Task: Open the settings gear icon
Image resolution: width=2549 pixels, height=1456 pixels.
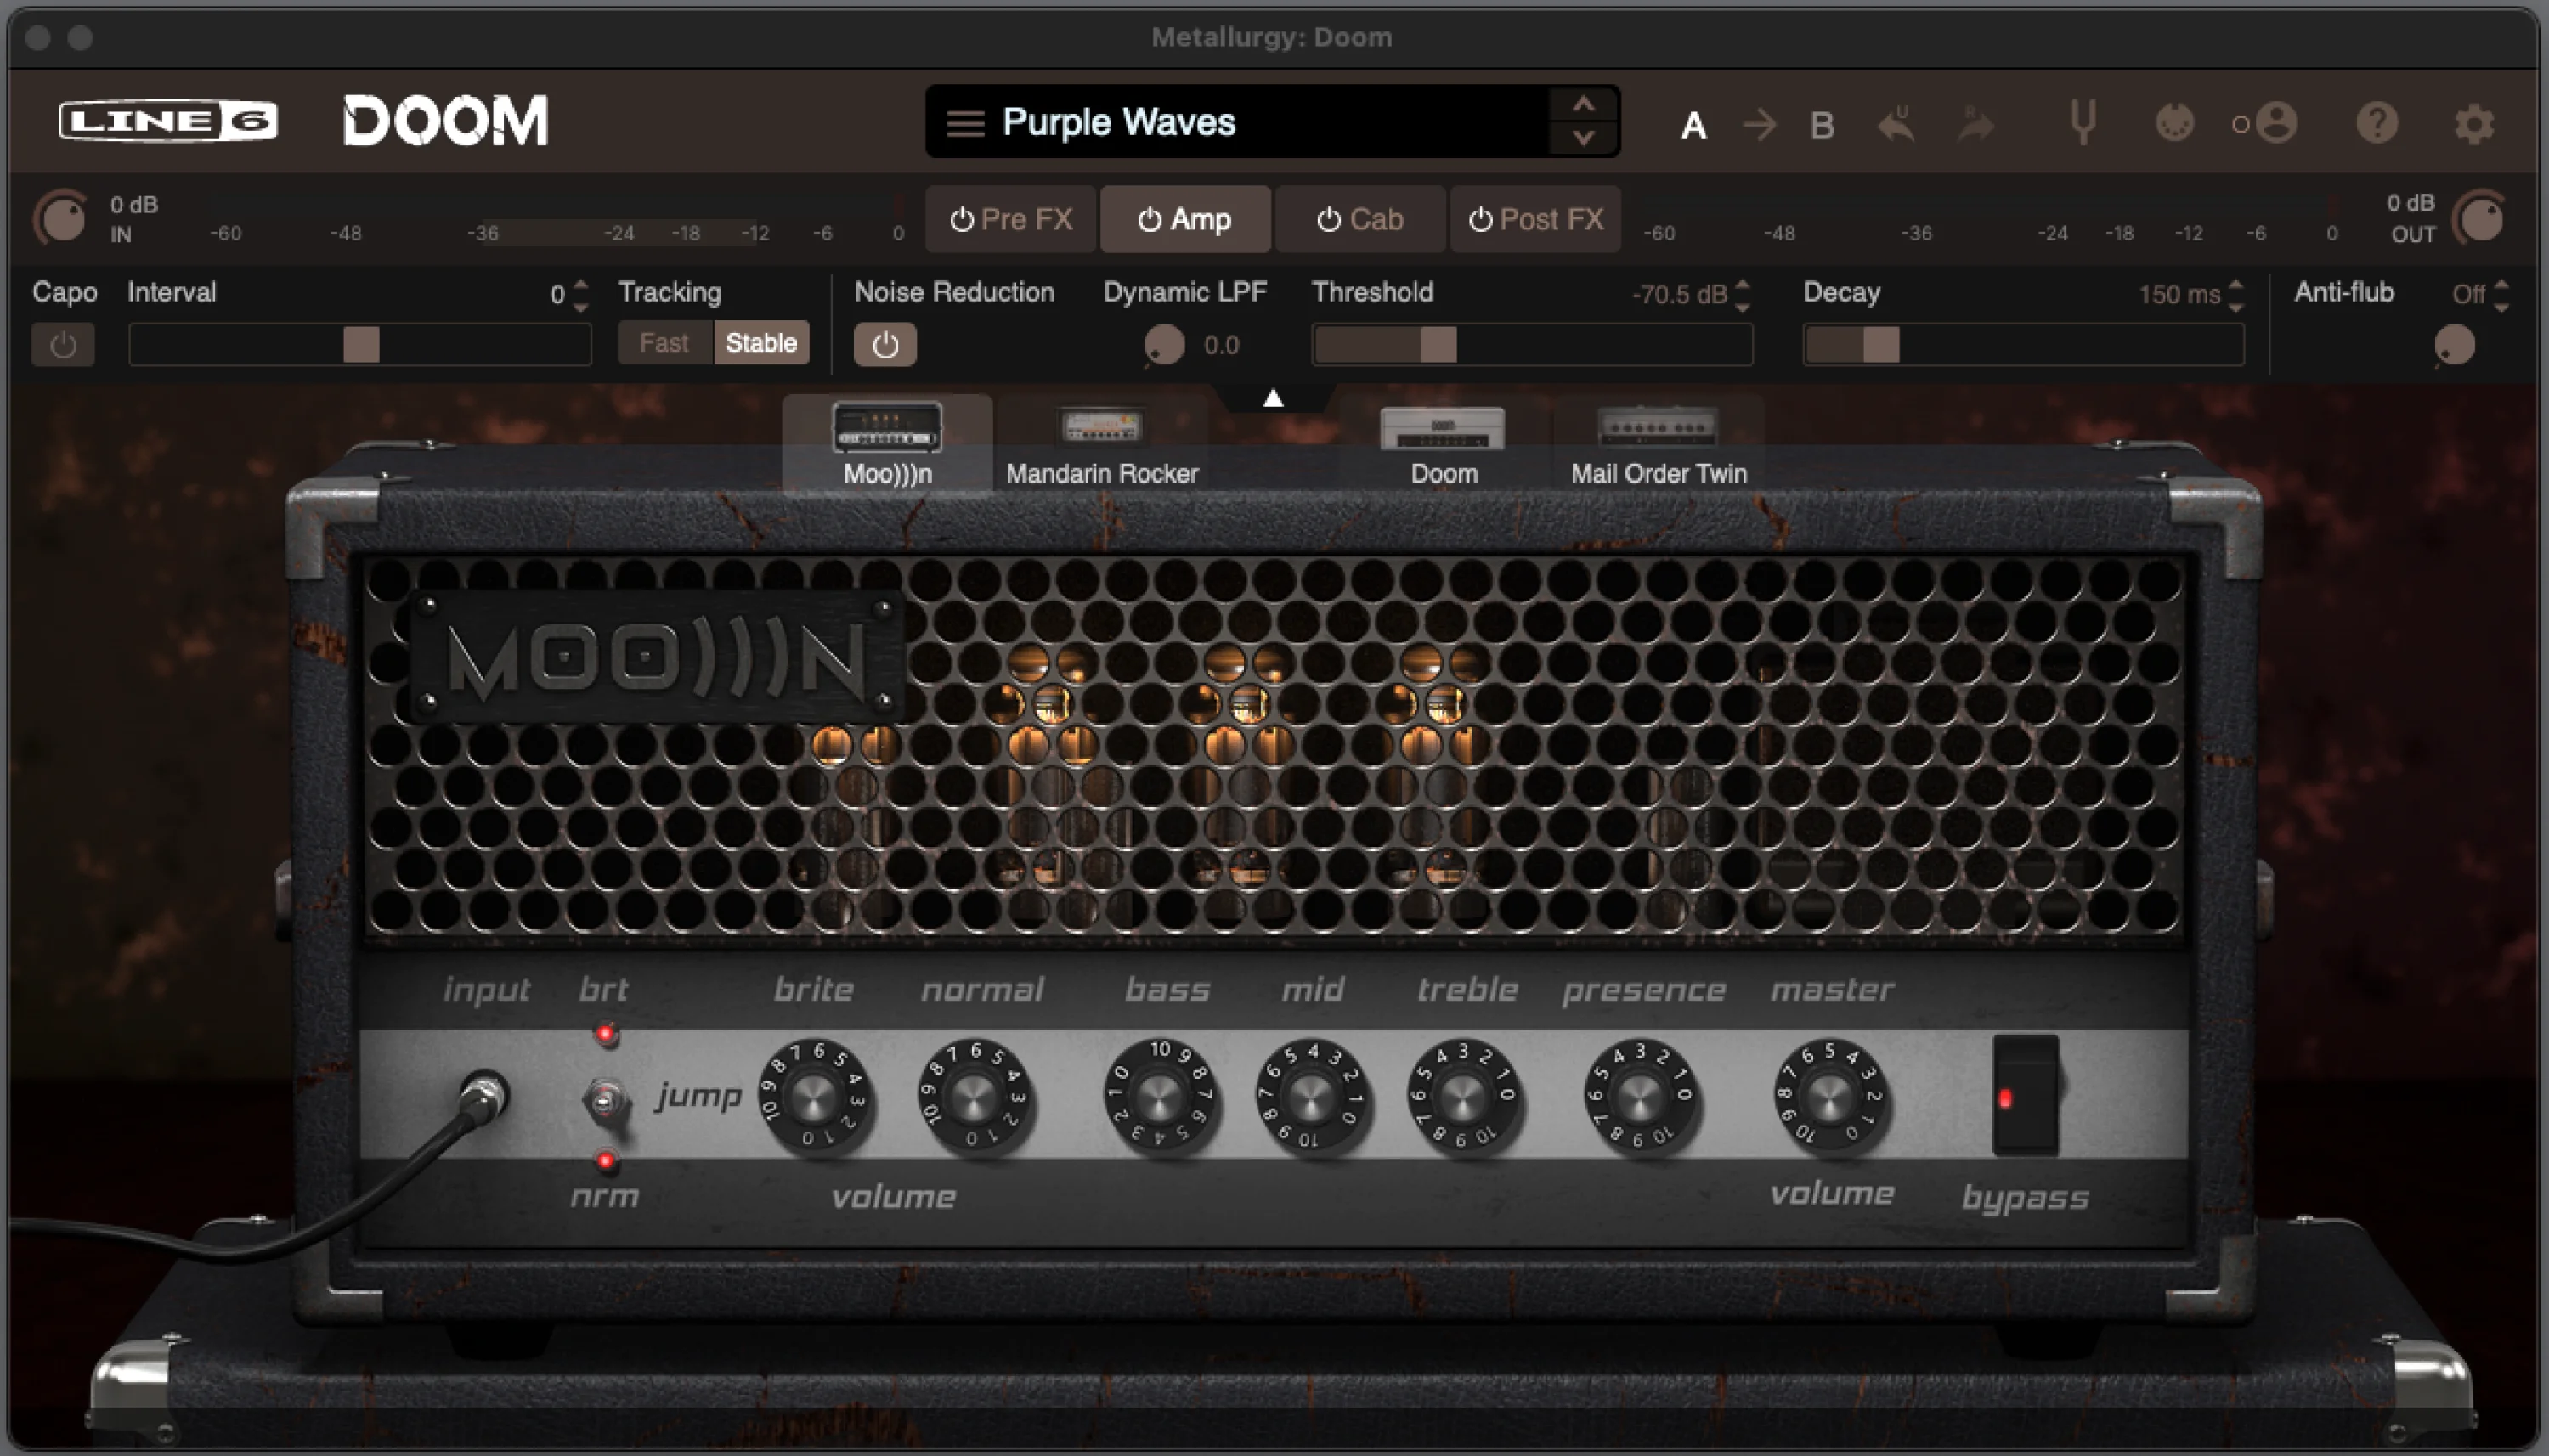Action: 2473,124
